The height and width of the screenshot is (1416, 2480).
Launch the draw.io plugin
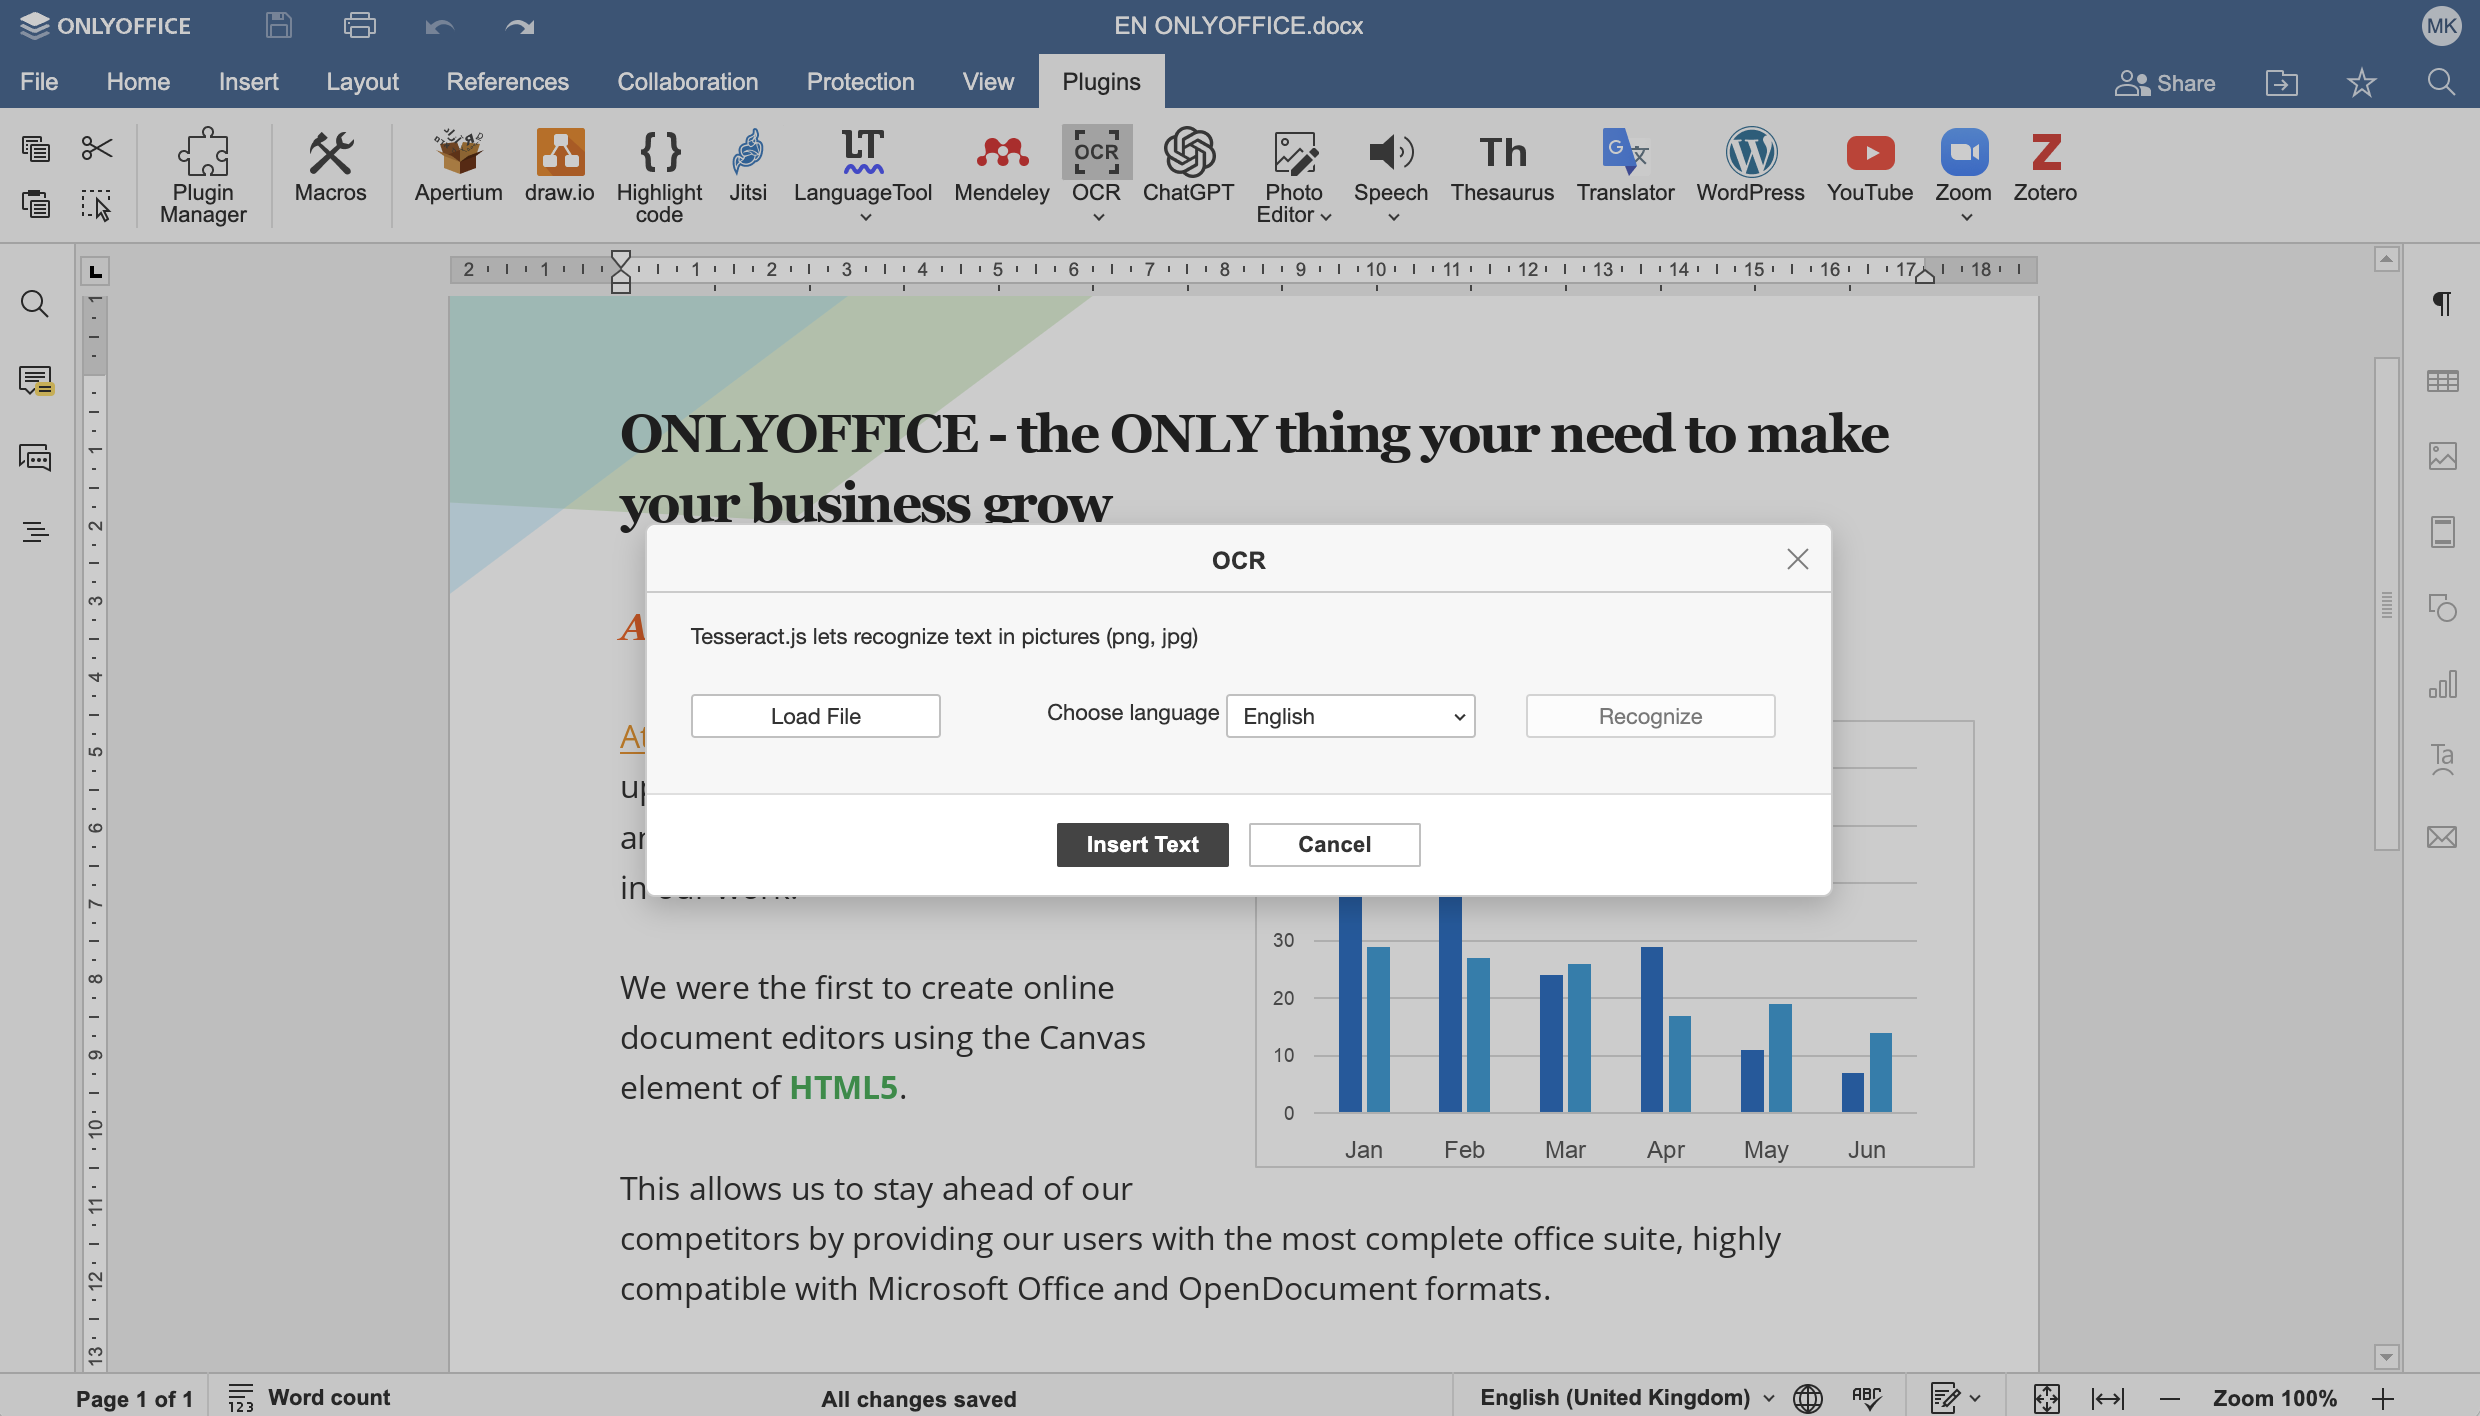click(x=559, y=168)
